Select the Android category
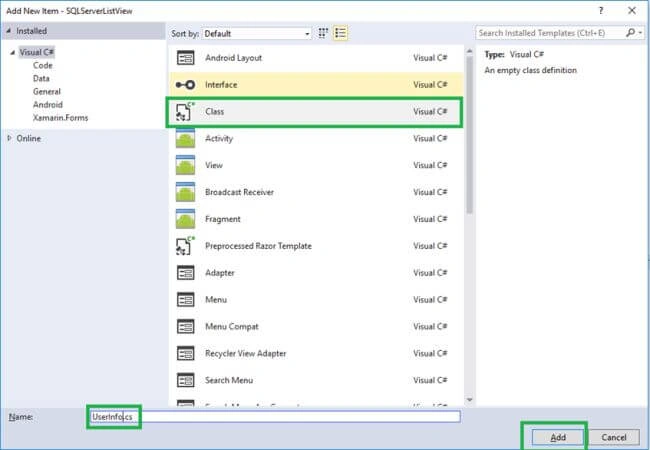The height and width of the screenshot is (450, 650). 48,104
